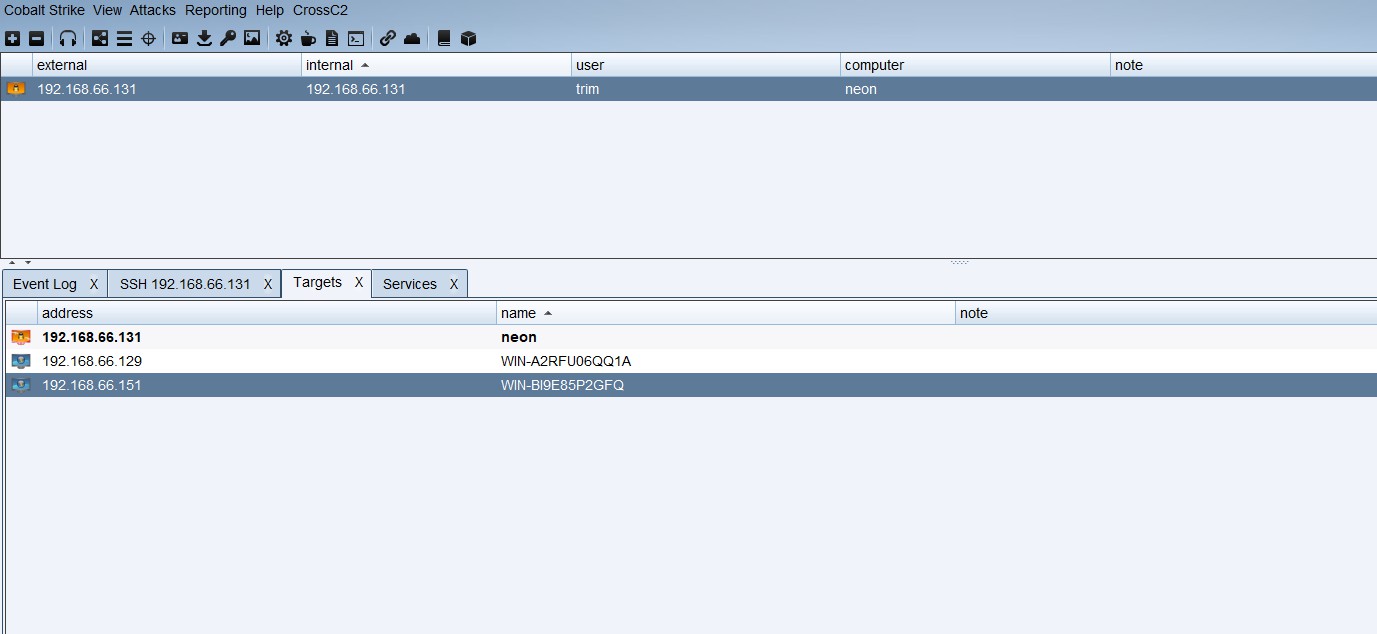This screenshot has width=1377, height=634.
Task: Disconnect using the minus toolbar icon
Action: tap(38, 38)
